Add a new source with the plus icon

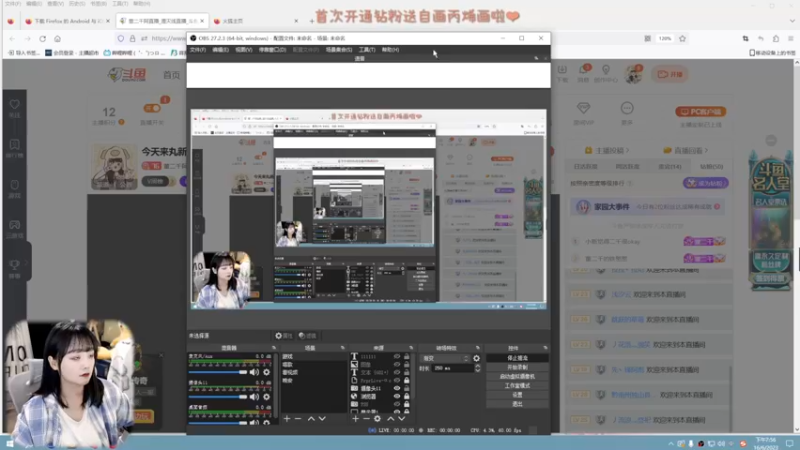[x=355, y=418]
